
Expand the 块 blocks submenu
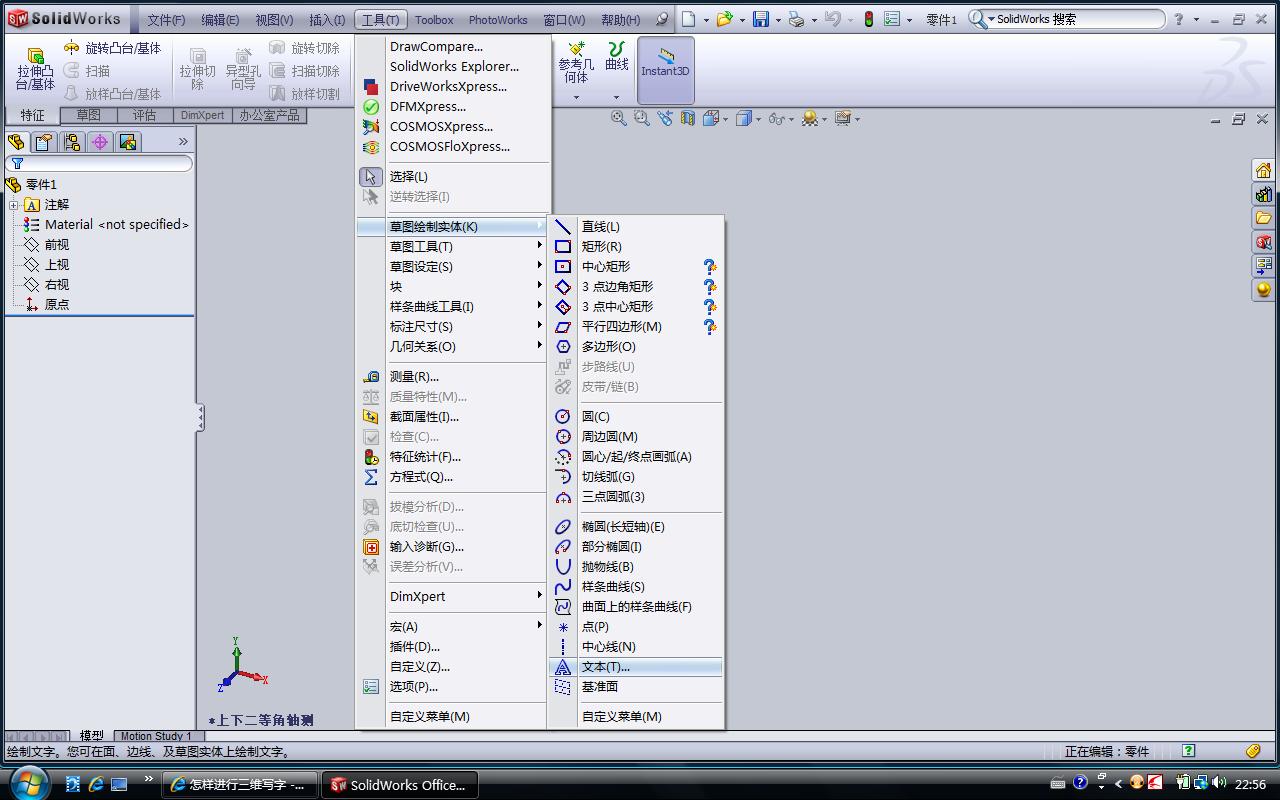coord(452,287)
